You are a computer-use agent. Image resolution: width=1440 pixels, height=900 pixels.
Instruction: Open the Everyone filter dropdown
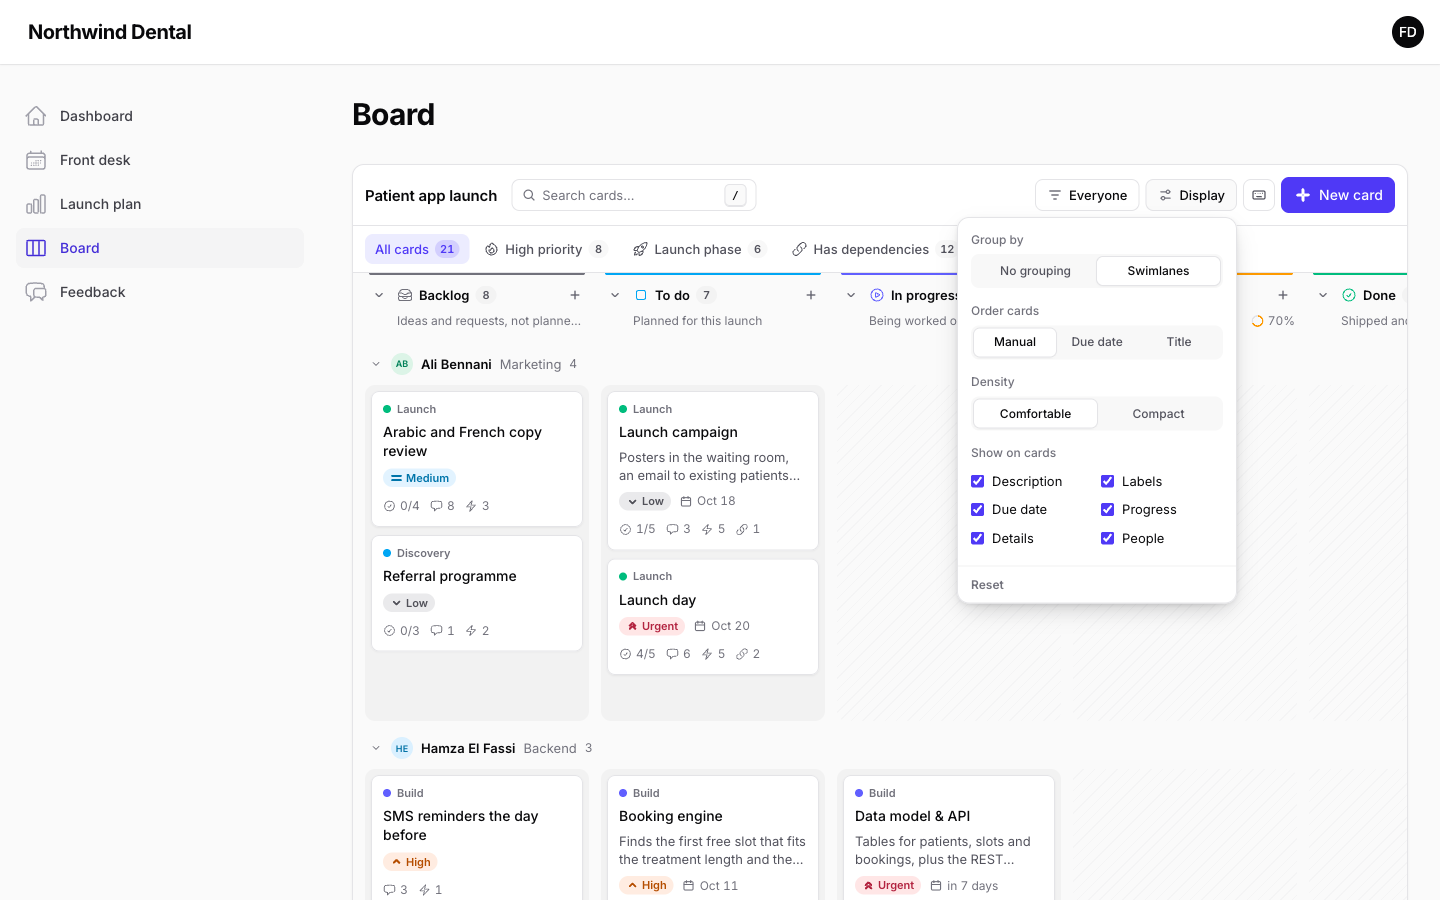coord(1087,195)
